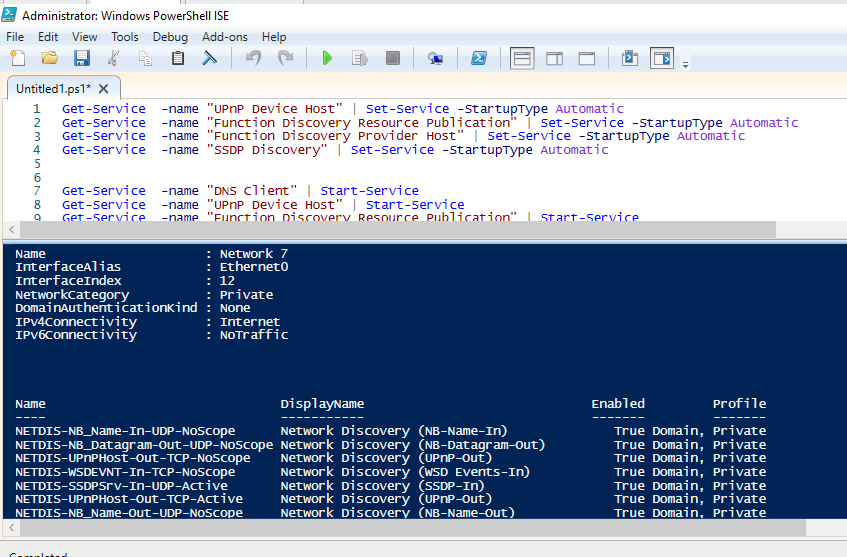Open a script with the folder icon
Screen dimensions: 847x557
pyautogui.click(x=50, y=58)
